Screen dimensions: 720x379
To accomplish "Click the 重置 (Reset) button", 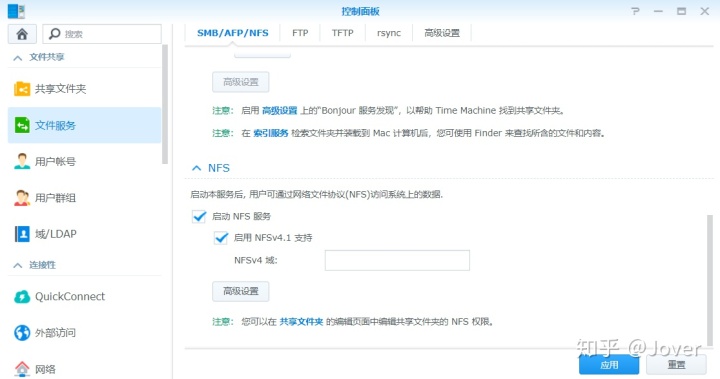I will (676, 365).
